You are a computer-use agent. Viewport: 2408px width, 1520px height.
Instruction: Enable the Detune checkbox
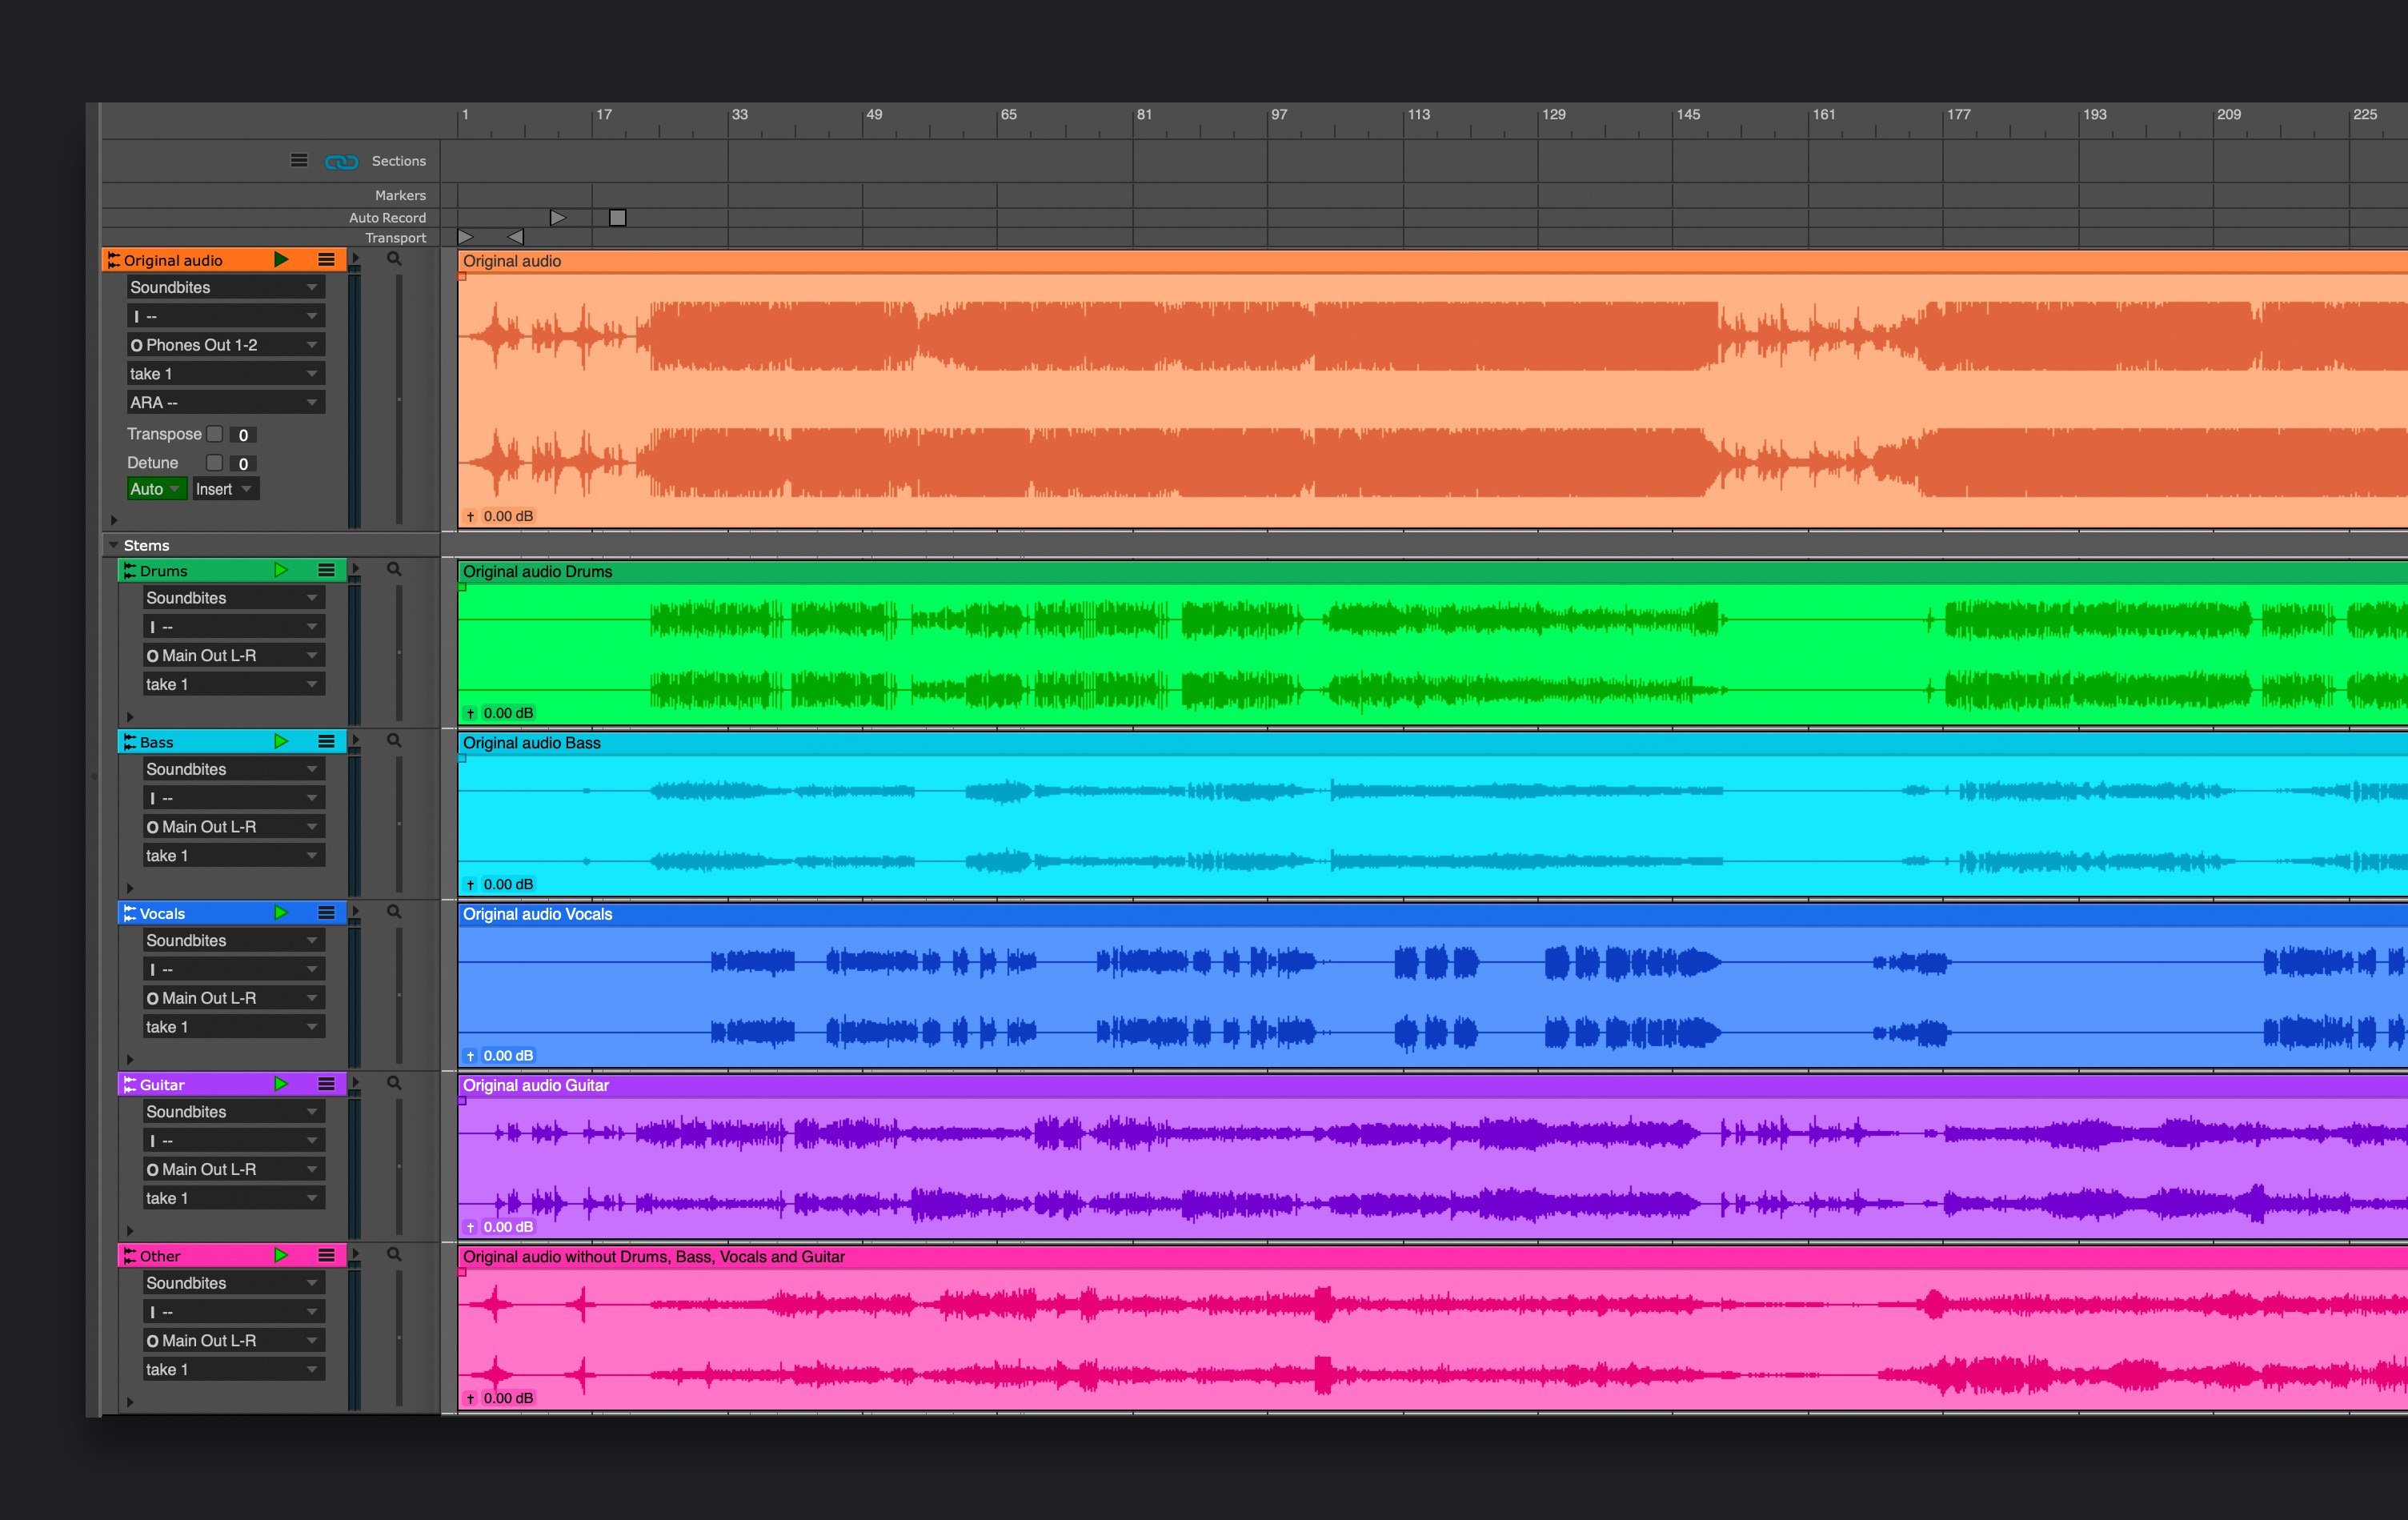(214, 463)
